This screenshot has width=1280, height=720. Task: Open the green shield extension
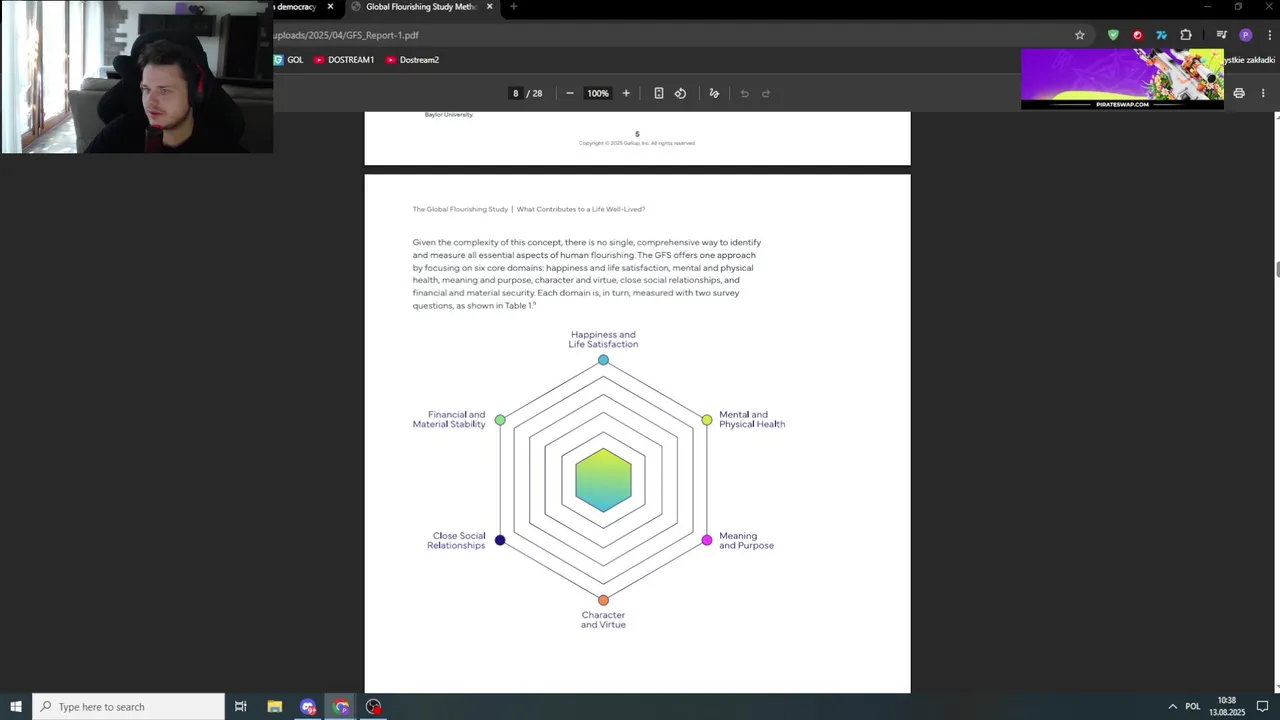[1113, 35]
